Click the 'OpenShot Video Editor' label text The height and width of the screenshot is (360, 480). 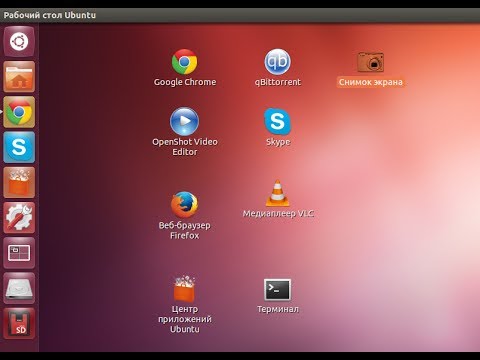pyautogui.click(x=185, y=147)
